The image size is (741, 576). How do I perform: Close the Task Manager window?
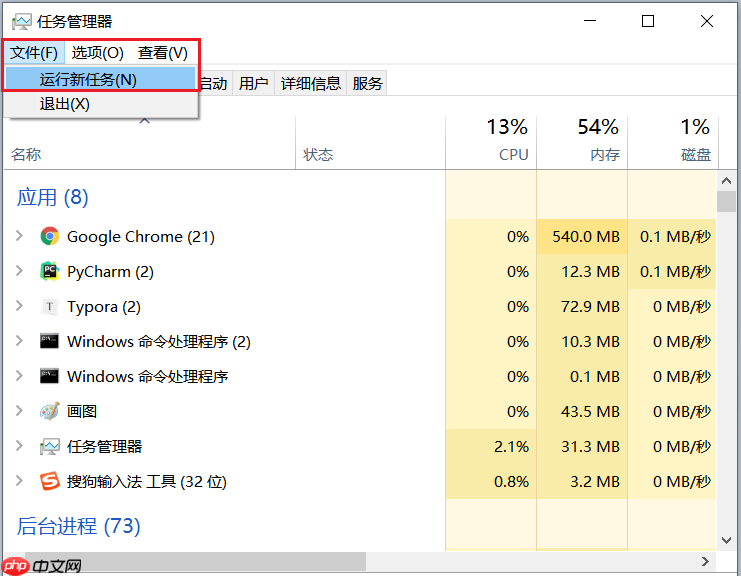[x=707, y=21]
